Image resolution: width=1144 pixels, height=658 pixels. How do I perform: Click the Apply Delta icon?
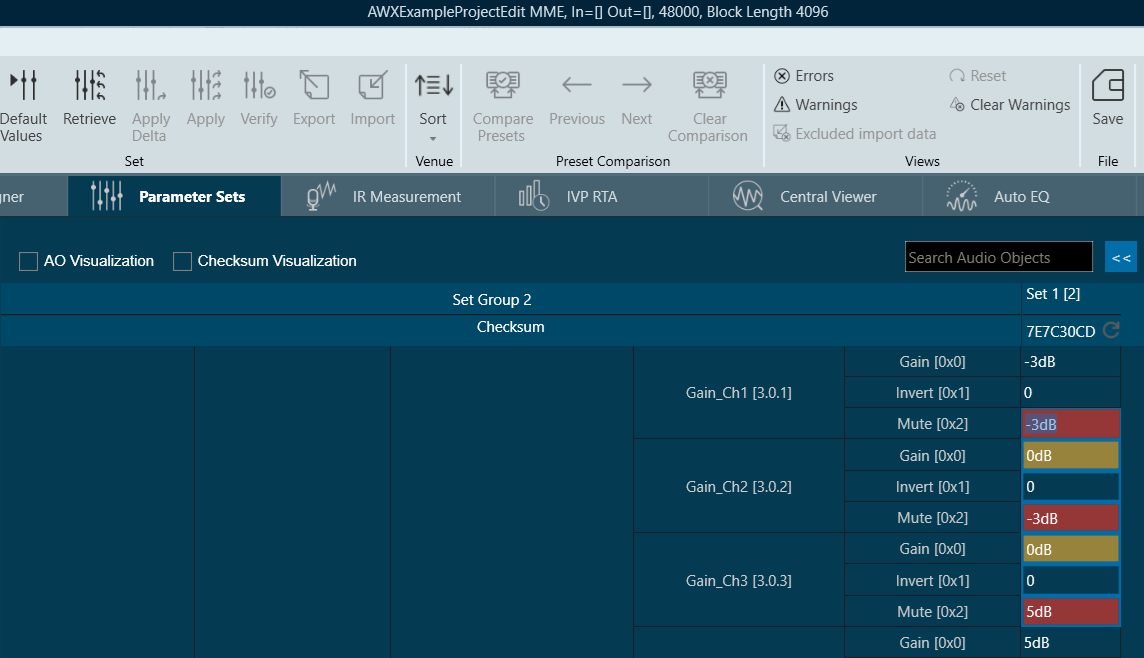[x=150, y=85]
